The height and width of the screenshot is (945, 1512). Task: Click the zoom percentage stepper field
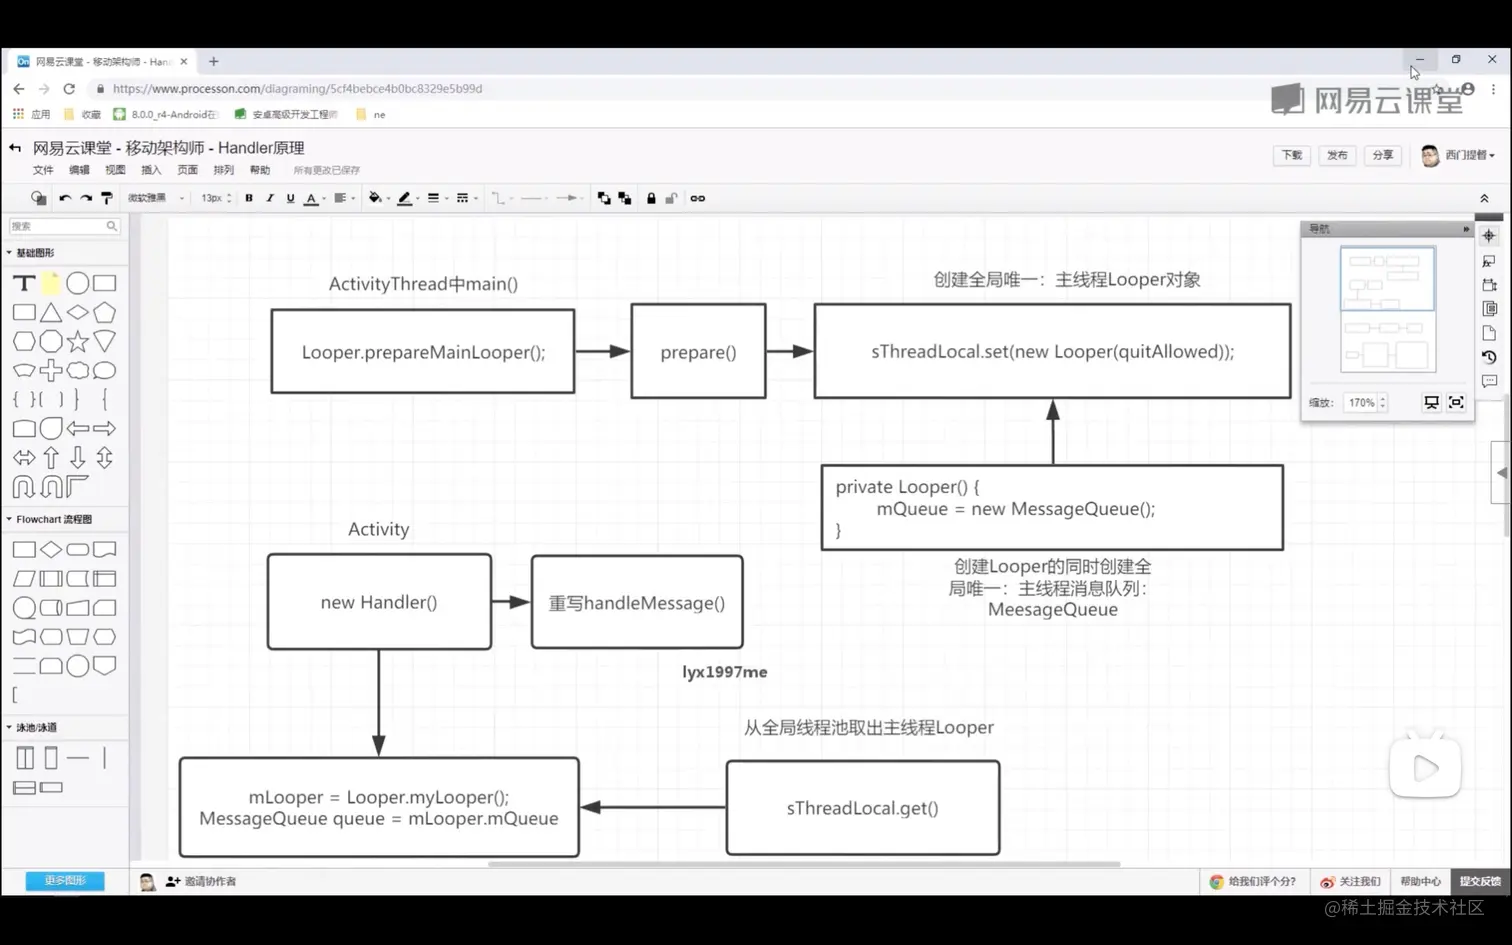pyautogui.click(x=1365, y=403)
